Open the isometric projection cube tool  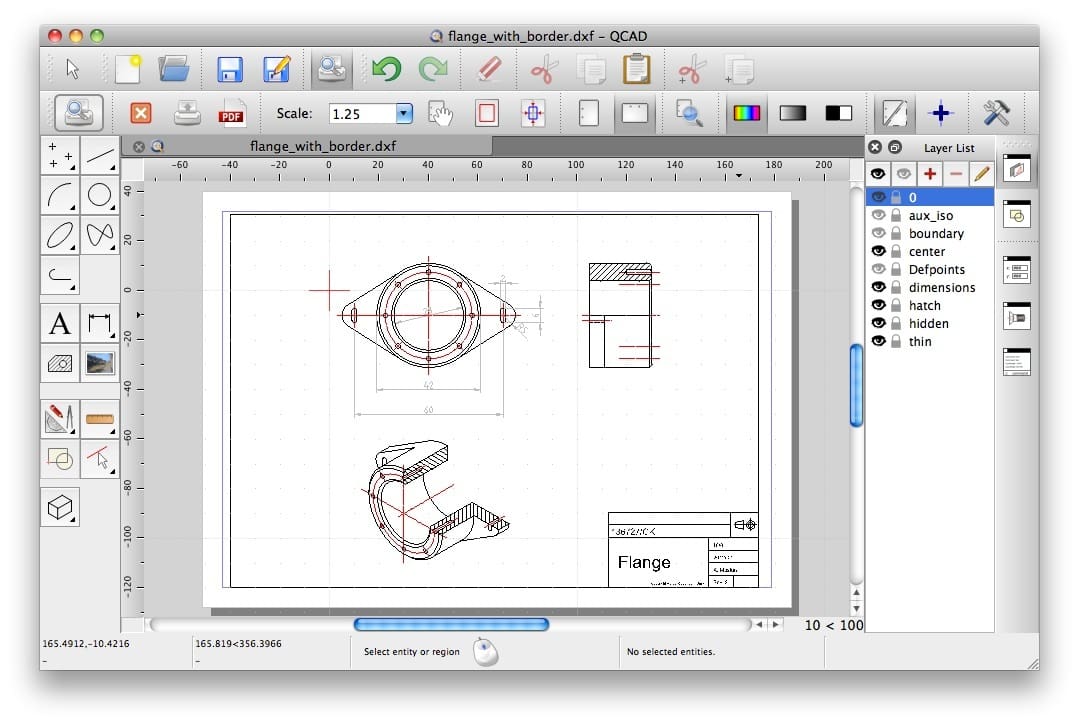(x=60, y=507)
